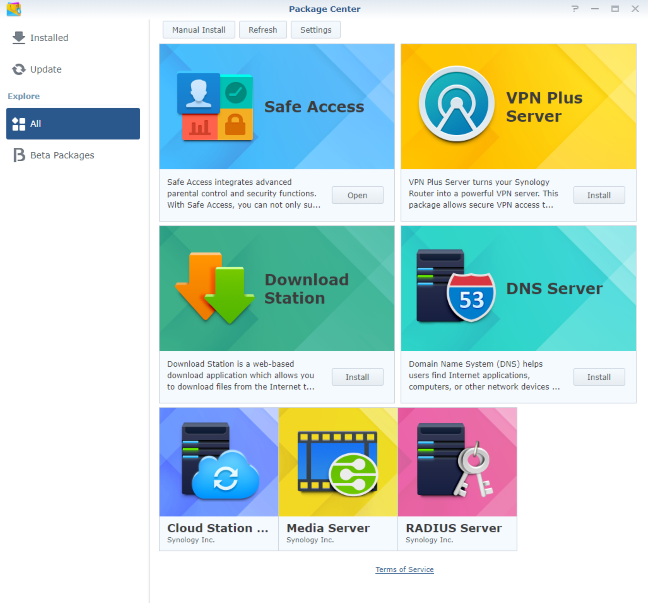Install VPN Plus Server
The width and height of the screenshot is (648, 603).
pyautogui.click(x=599, y=195)
